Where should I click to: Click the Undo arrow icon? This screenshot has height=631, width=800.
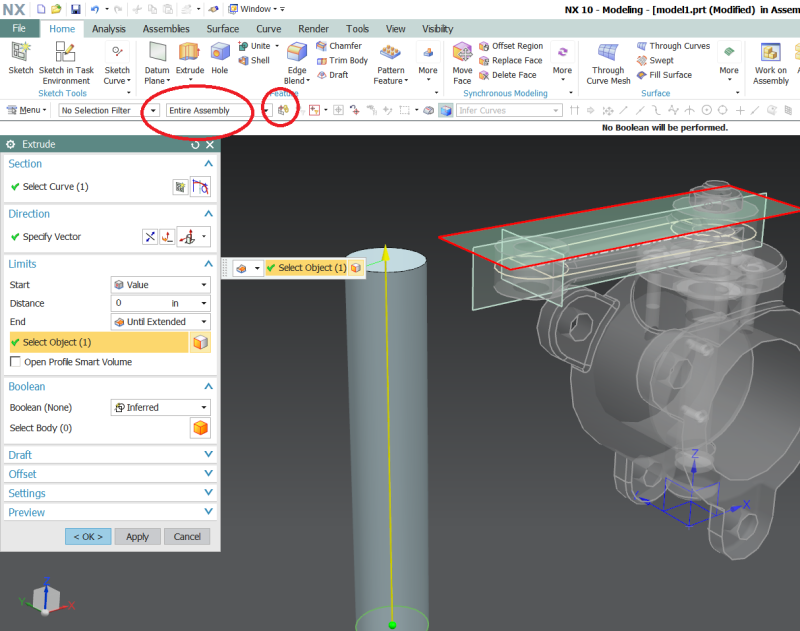click(x=95, y=9)
